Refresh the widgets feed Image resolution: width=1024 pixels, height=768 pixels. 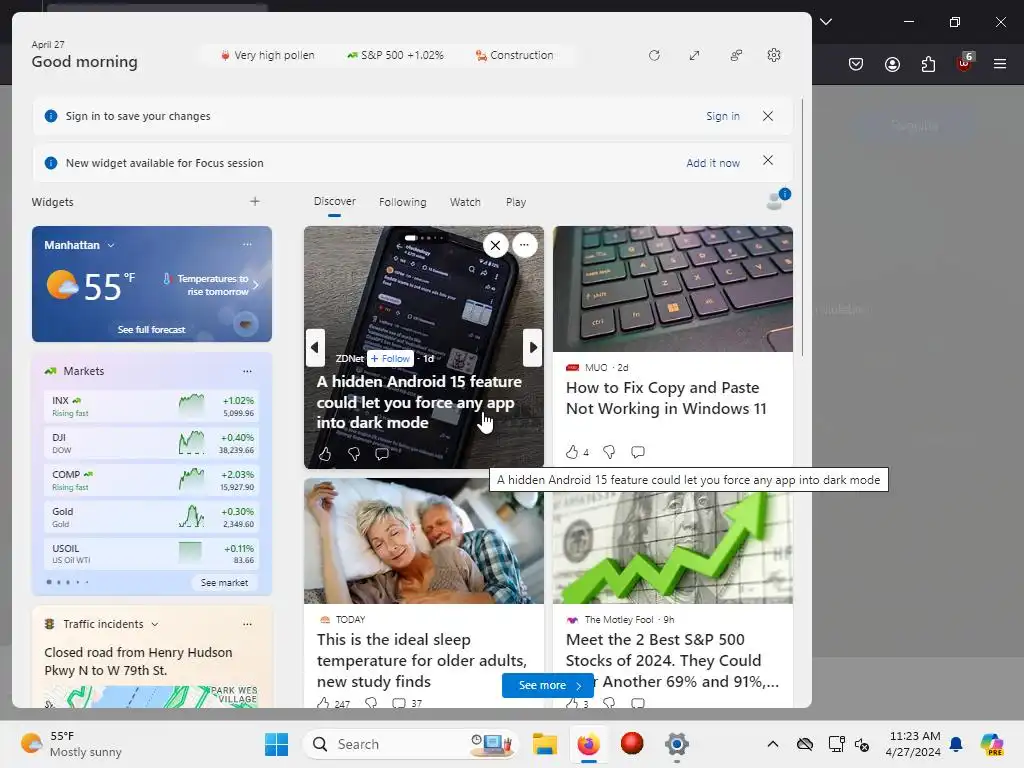pos(654,56)
